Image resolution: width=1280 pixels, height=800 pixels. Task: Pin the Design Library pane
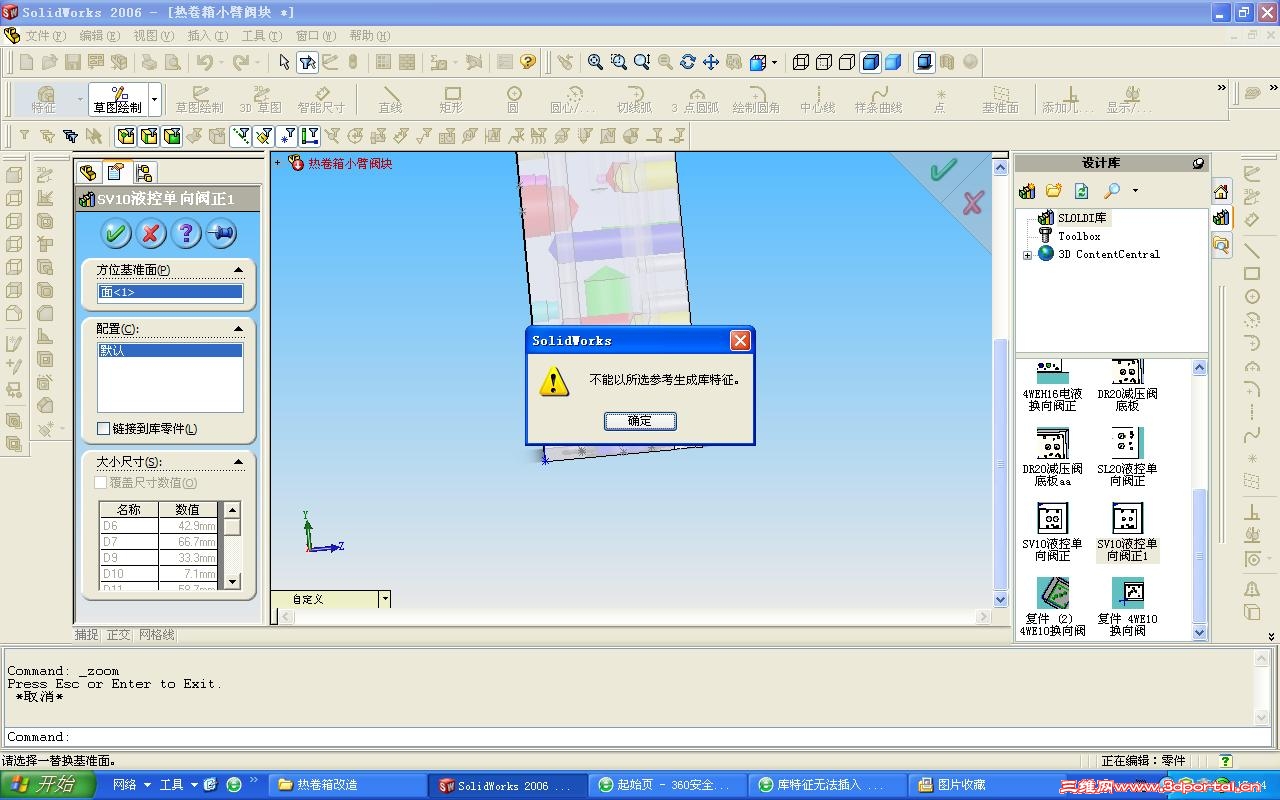click(1198, 163)
